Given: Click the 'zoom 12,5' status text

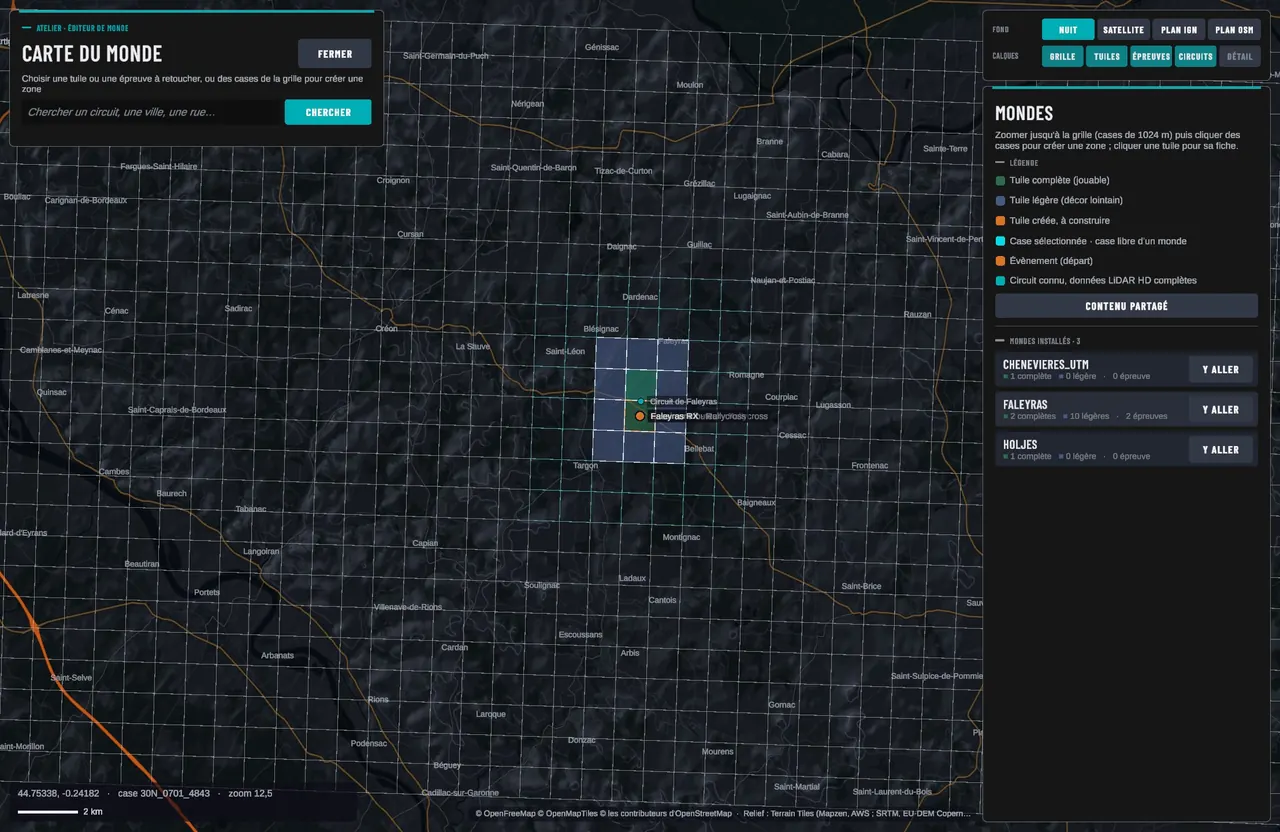Looking at the screenshot, I should tap(250, 794).
